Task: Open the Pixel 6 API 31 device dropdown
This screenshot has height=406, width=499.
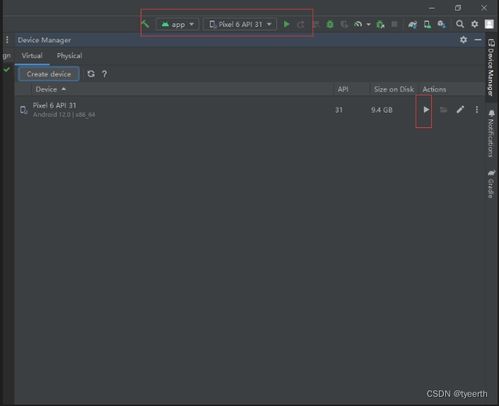Action: [240, 24]
